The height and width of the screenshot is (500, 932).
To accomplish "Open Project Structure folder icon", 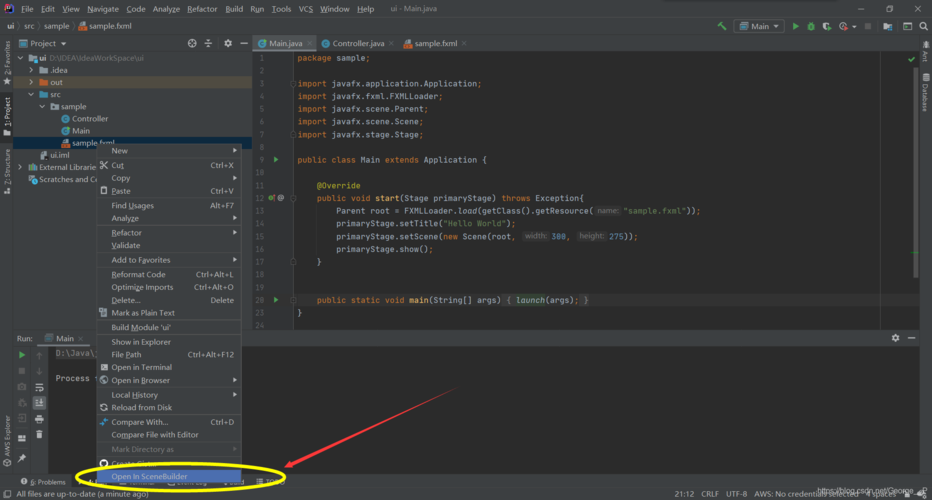I will pos(887,26).
